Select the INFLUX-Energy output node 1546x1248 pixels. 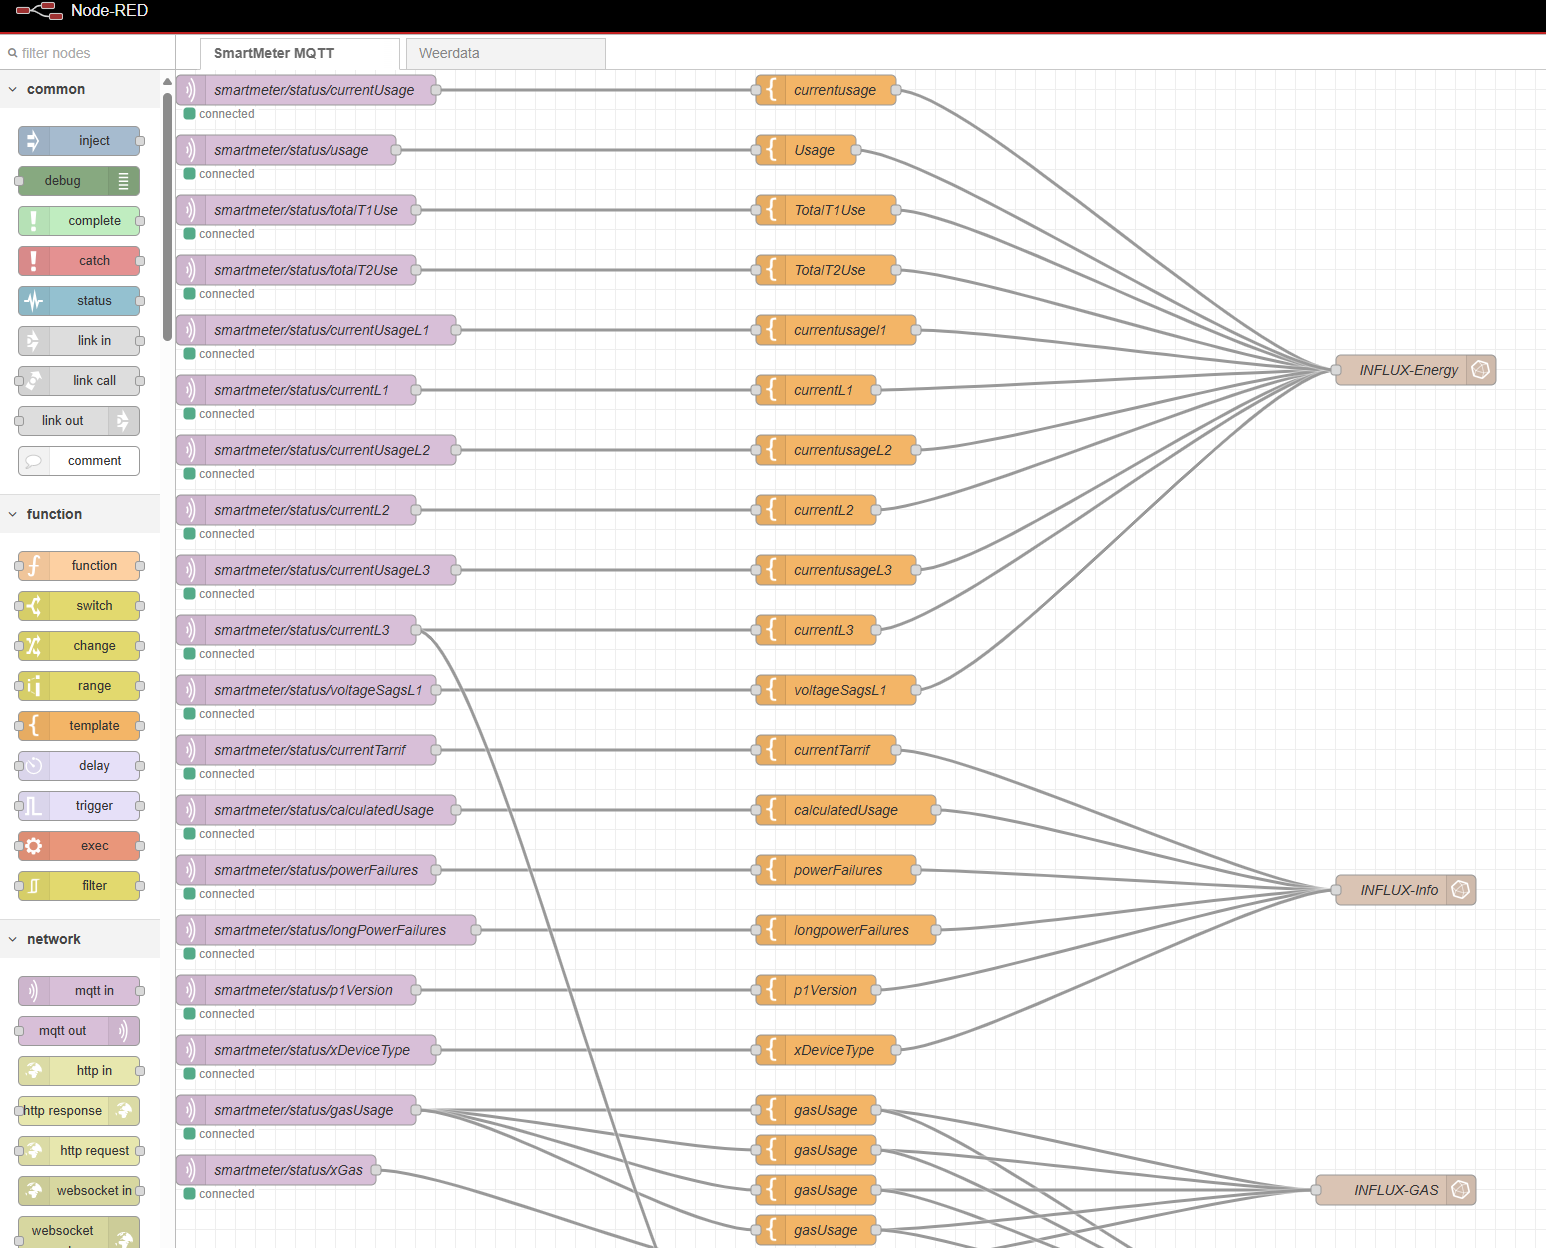(x=1415, y=370)
